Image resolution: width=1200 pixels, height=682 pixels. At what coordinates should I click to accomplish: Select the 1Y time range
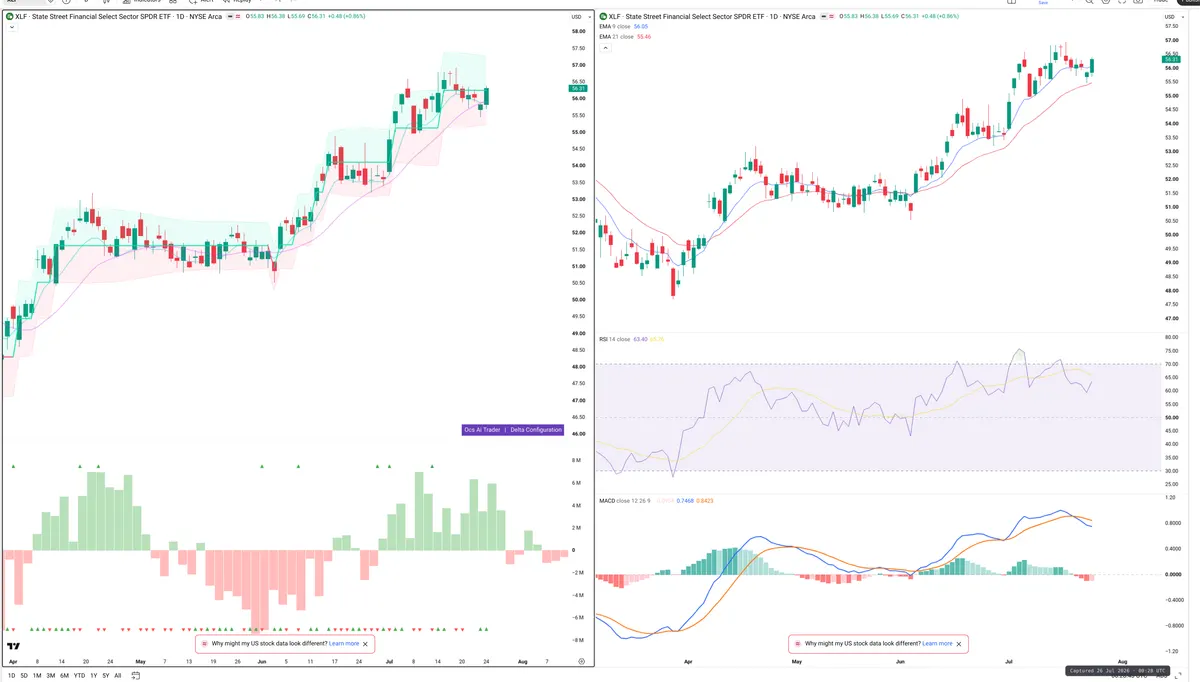click(94, 676)
